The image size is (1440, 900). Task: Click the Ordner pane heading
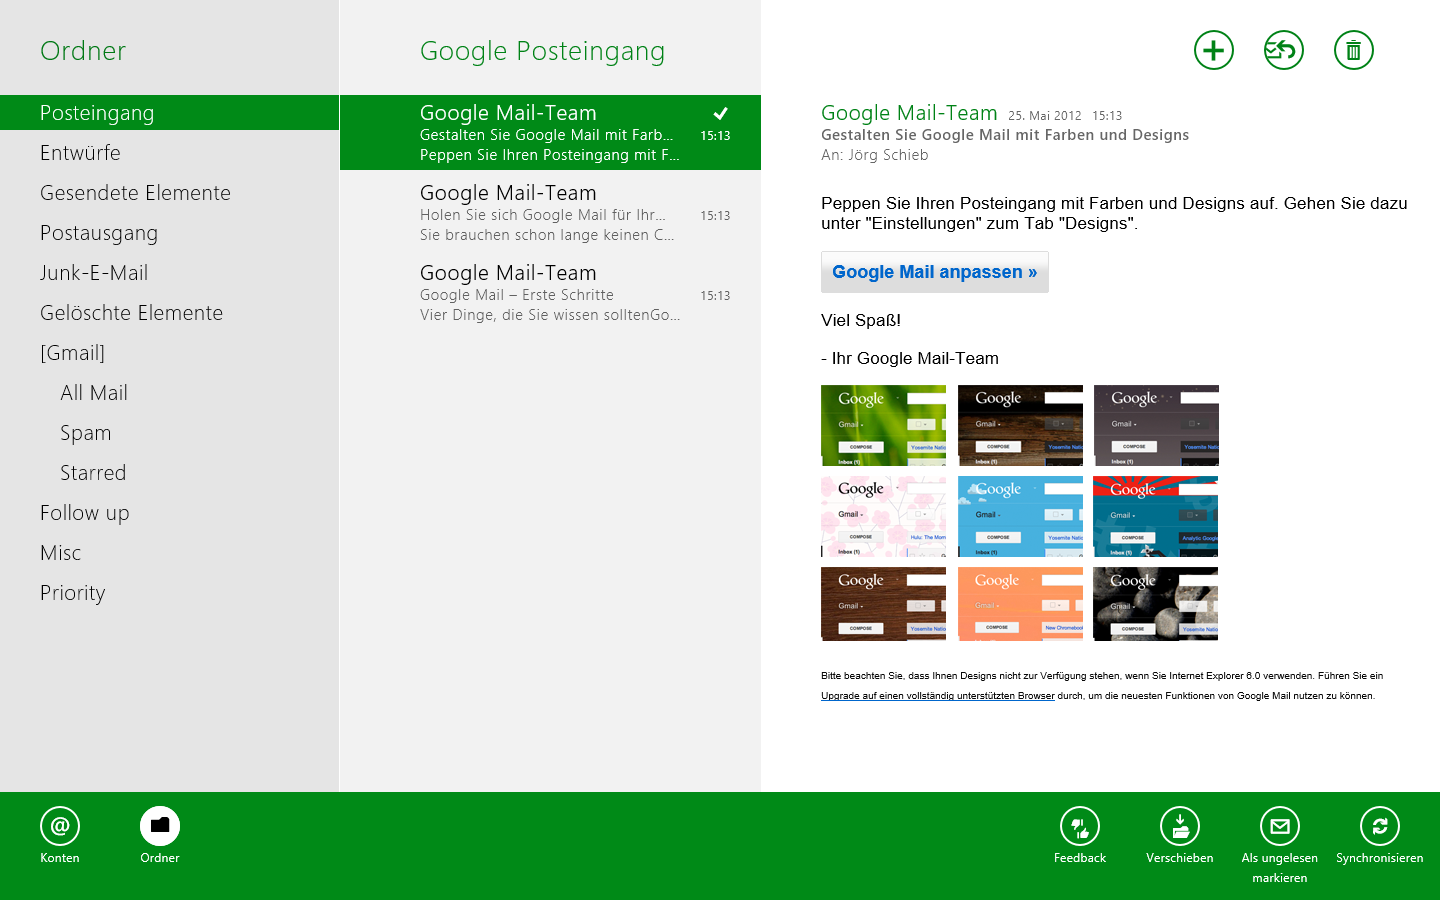83,51
